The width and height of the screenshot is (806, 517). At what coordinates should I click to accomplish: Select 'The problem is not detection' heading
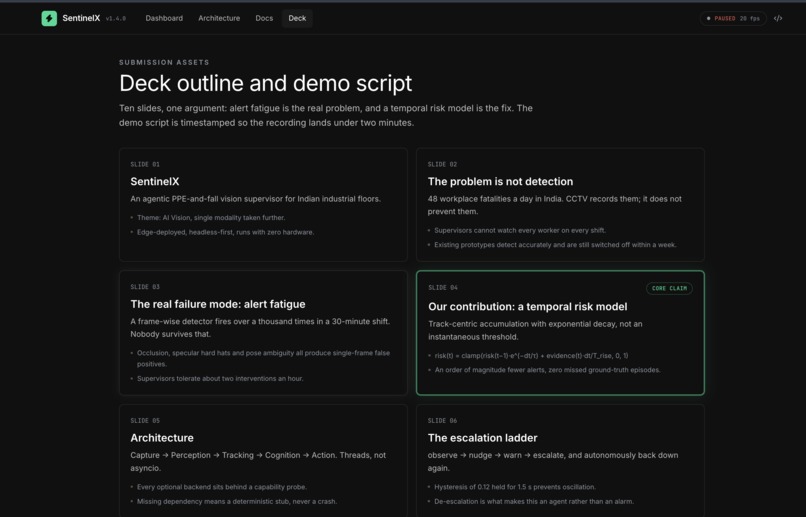[x=500, y=181]
